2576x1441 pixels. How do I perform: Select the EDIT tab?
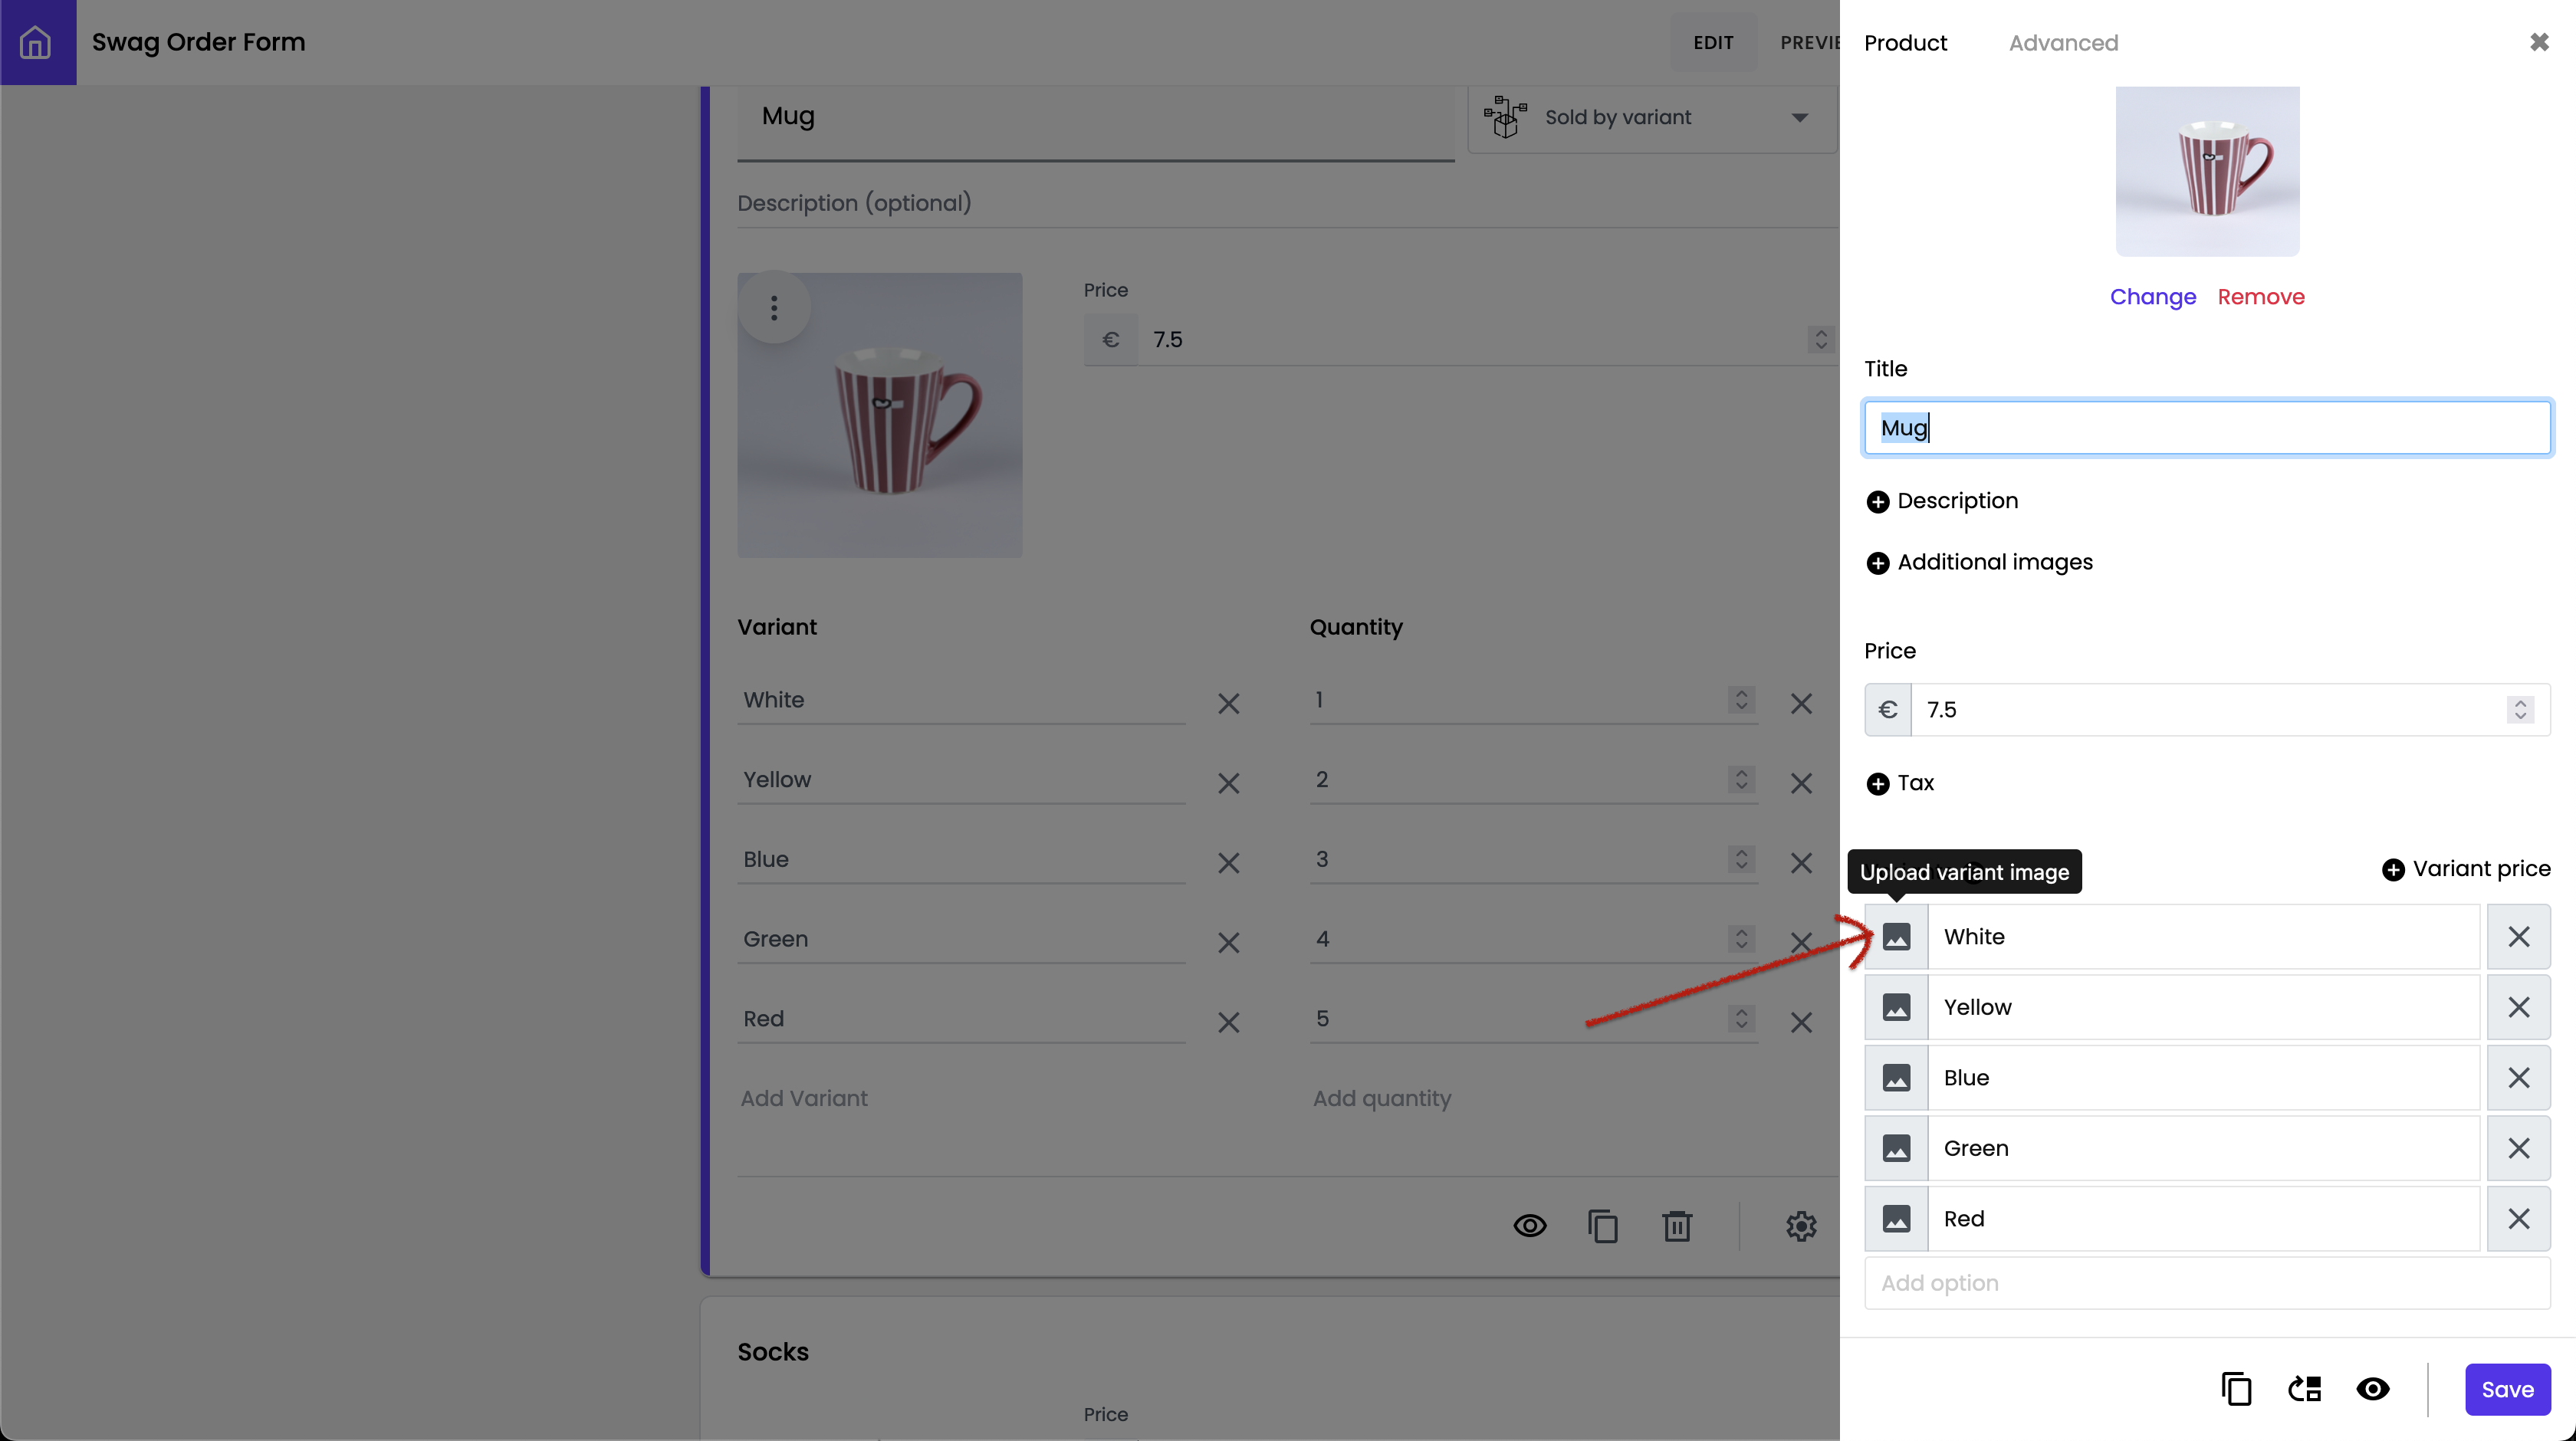[1713, 43]
